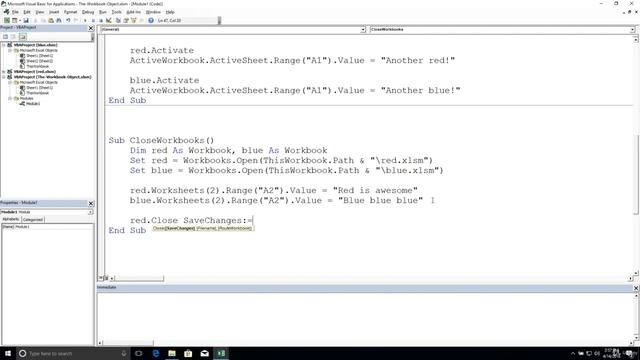The height and width of the screenshot is (360, 640).
Task: Collapse the first VBAProject tree node
Action: coord(4,45)
